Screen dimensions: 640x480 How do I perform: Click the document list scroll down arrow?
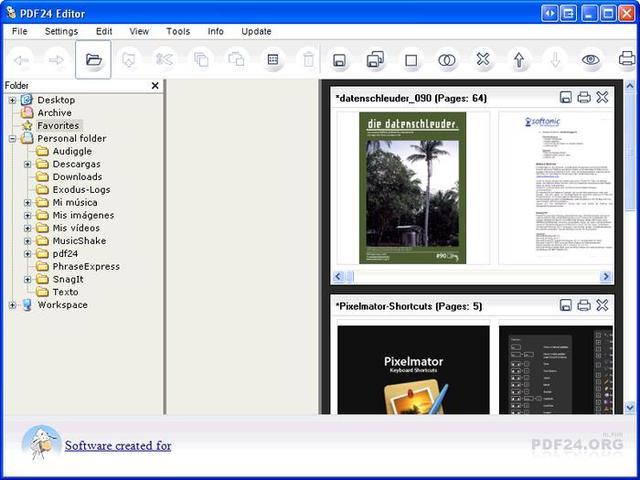630,407
